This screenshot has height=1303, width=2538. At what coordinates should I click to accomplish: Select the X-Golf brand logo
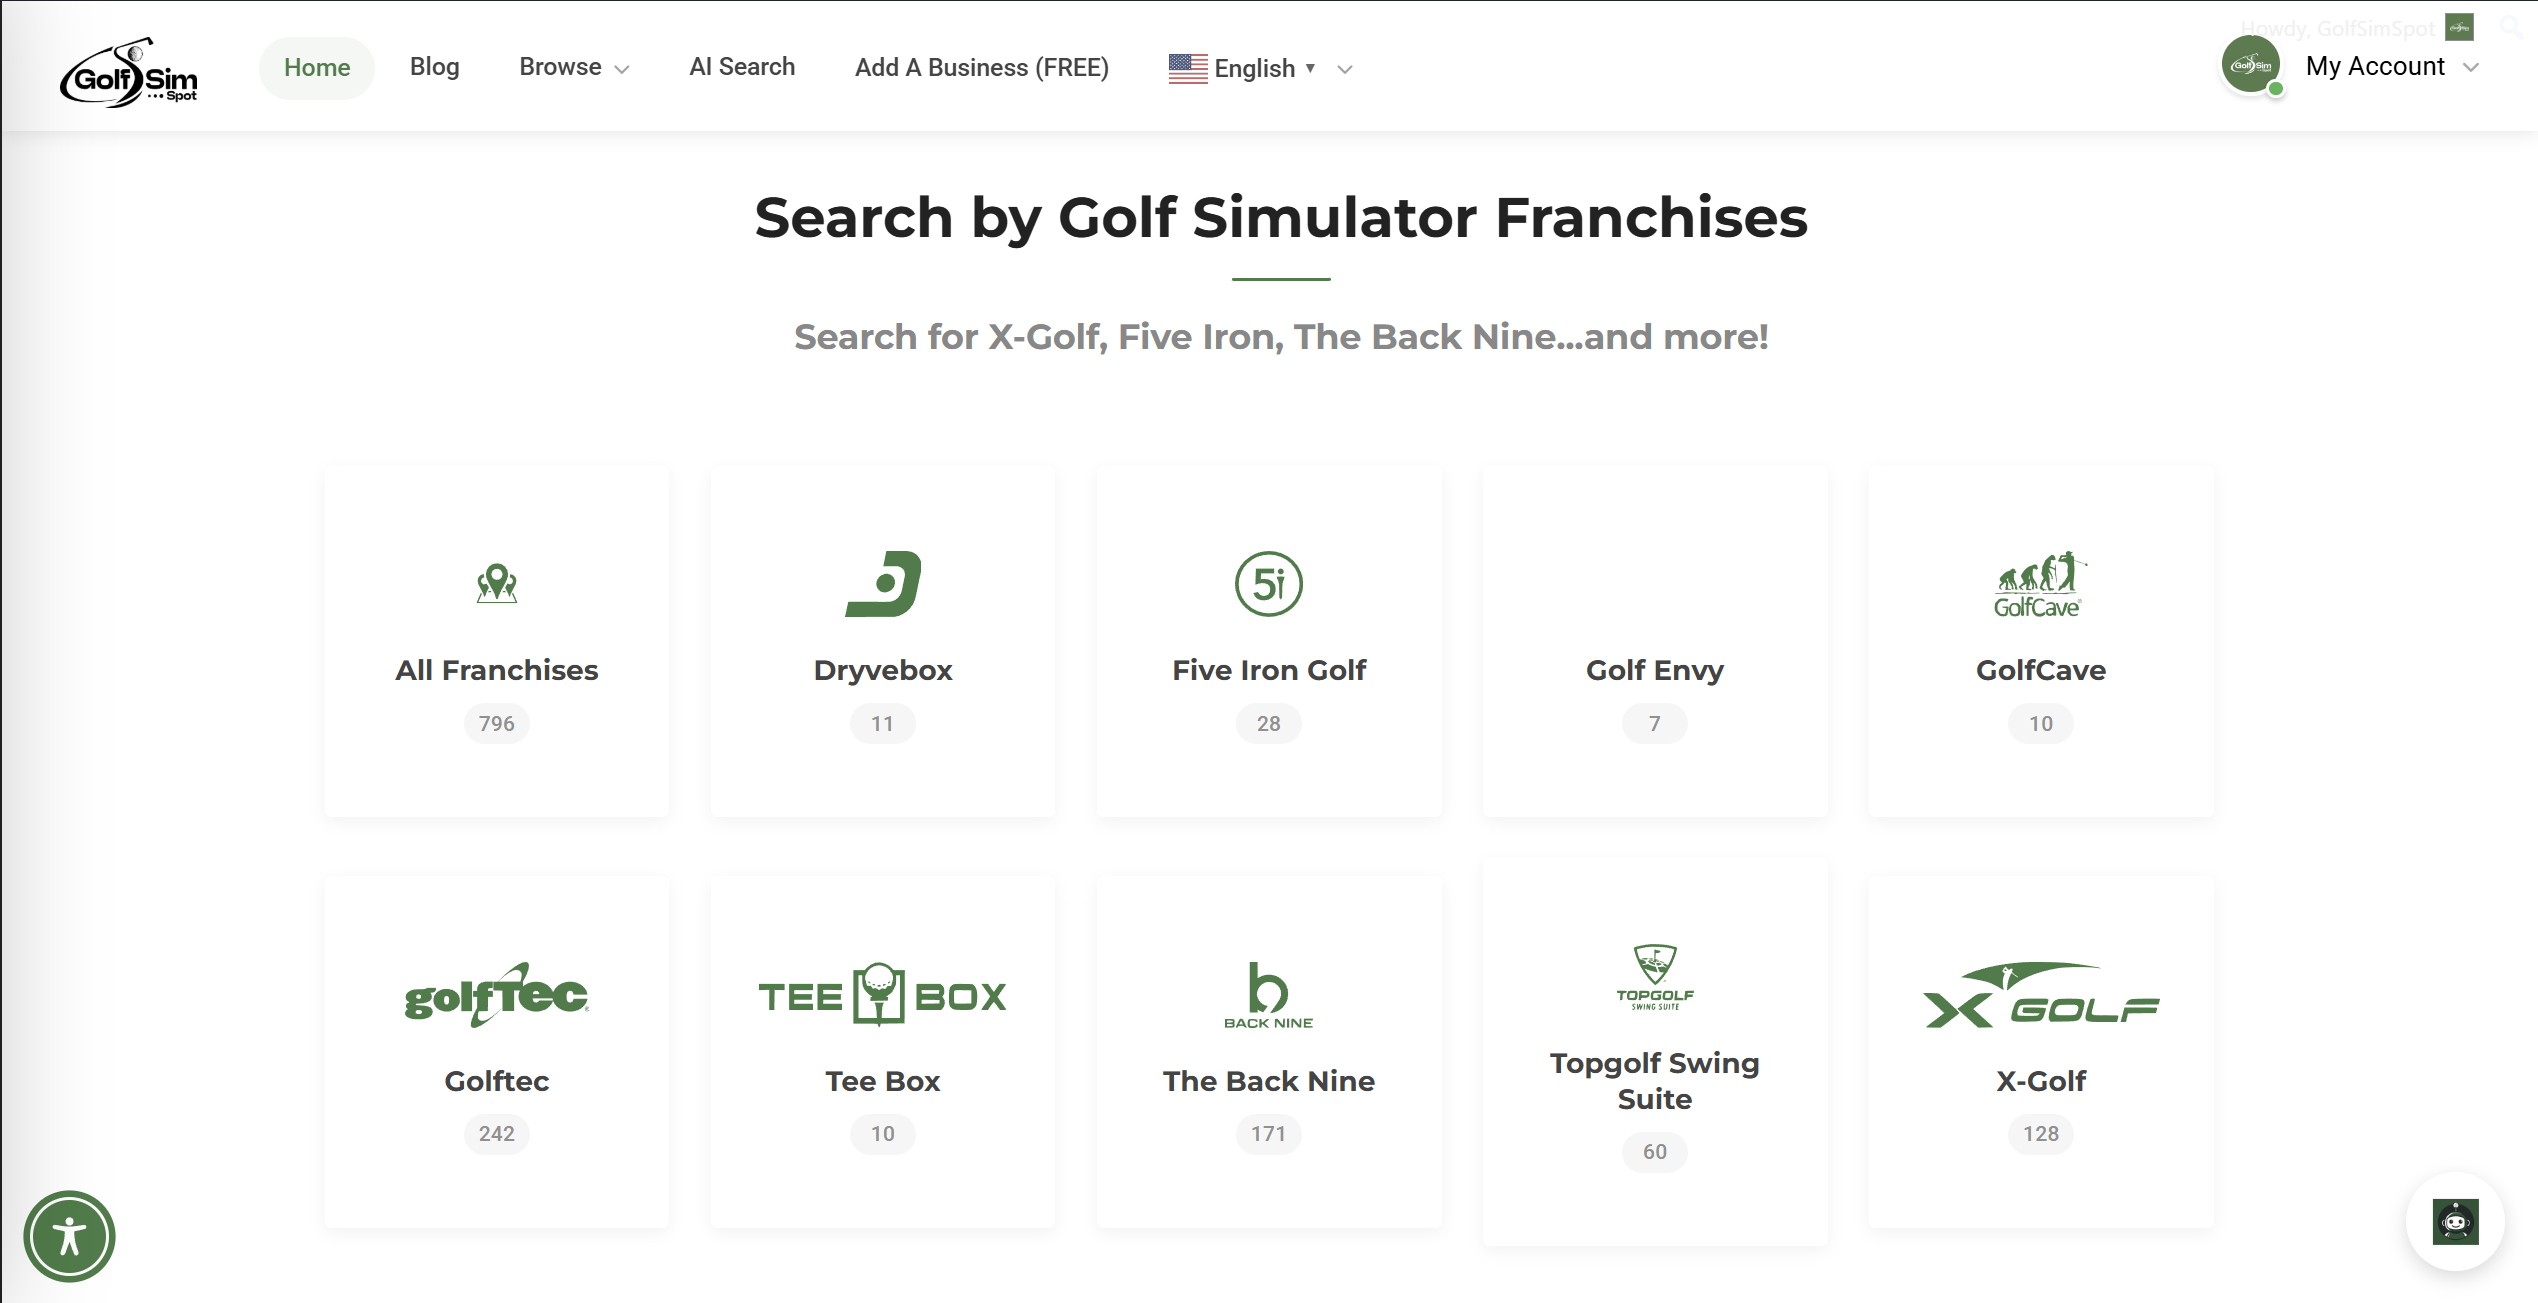pyautogui.click(x=2040, y=1002)
